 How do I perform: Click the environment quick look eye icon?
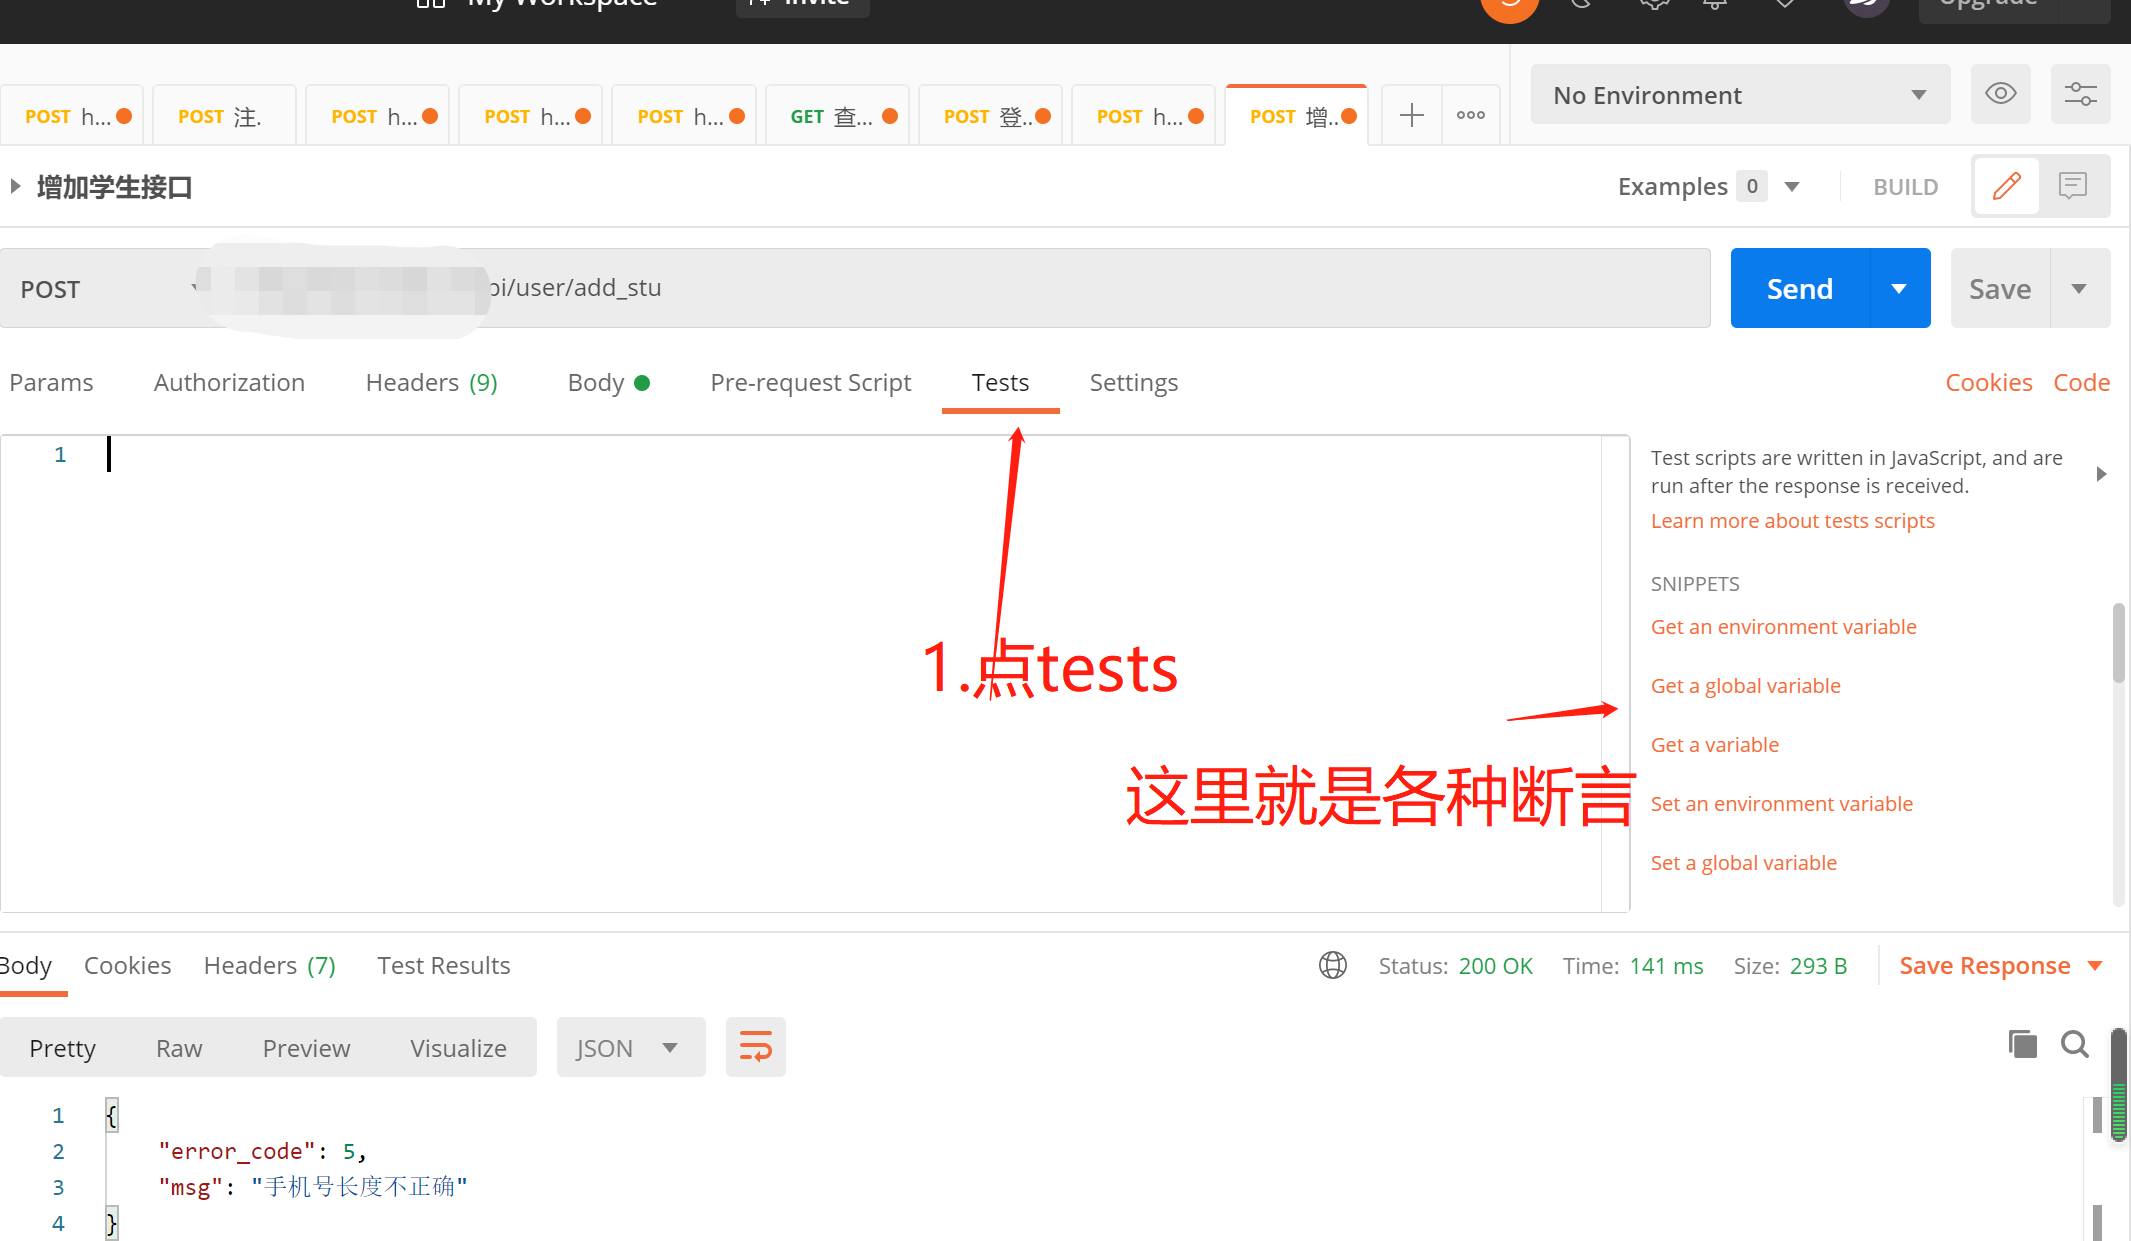[2000, 94]
